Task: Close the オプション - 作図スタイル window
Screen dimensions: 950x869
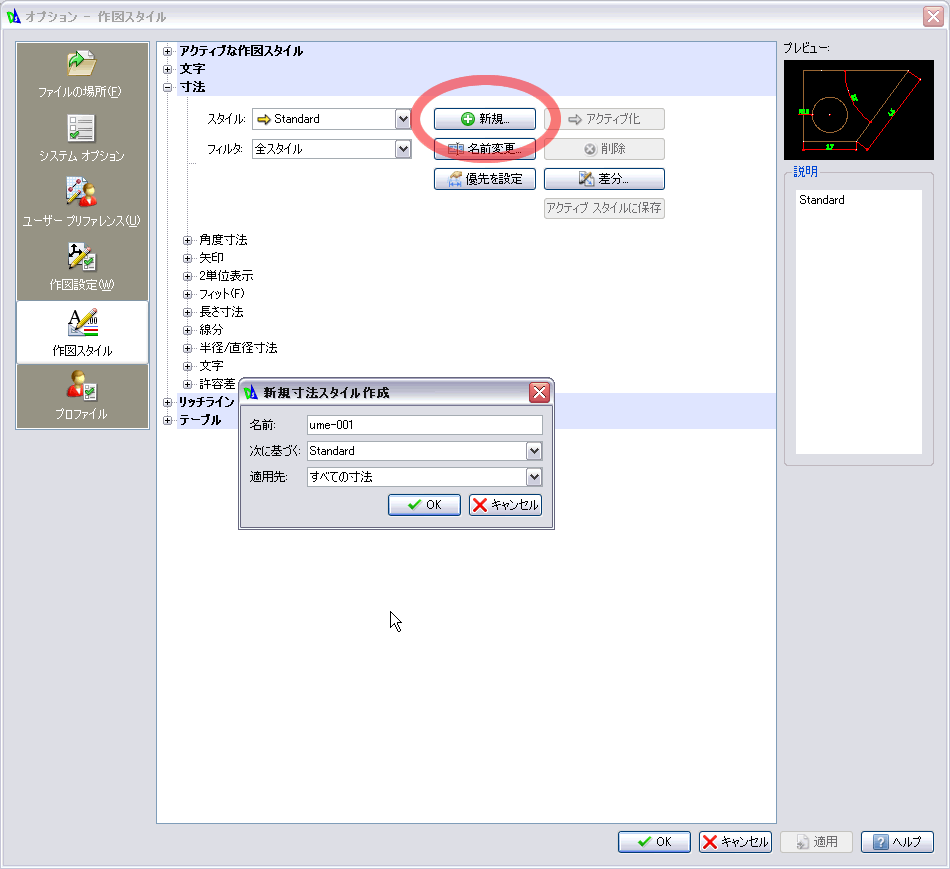Action: [x=933, y=16]
